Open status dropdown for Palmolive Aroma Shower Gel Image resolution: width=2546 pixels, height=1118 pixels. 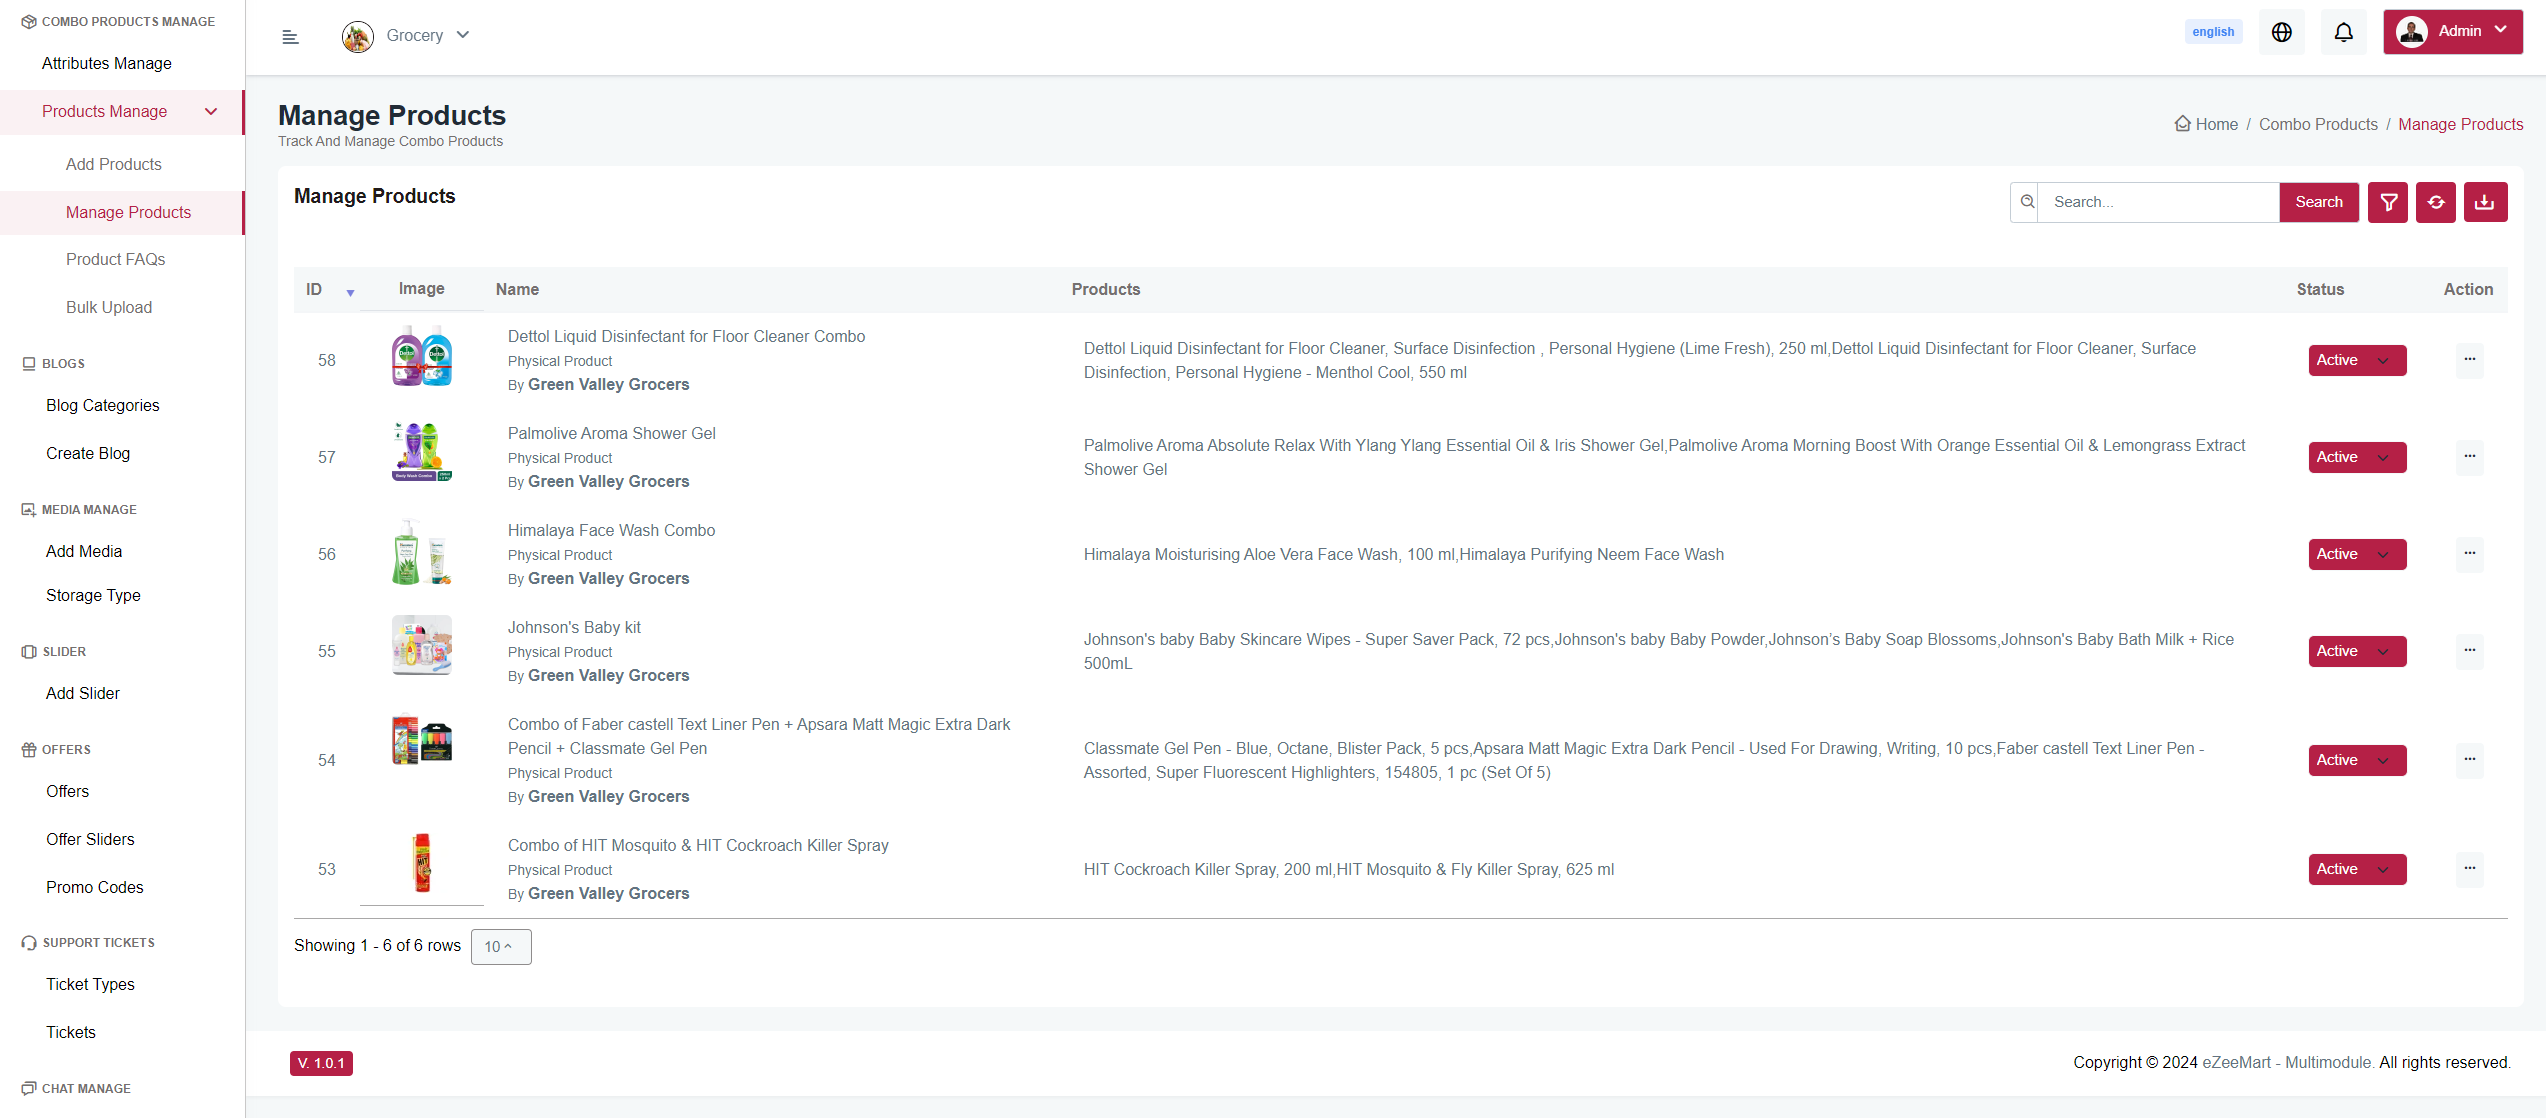pos(2356,457)
